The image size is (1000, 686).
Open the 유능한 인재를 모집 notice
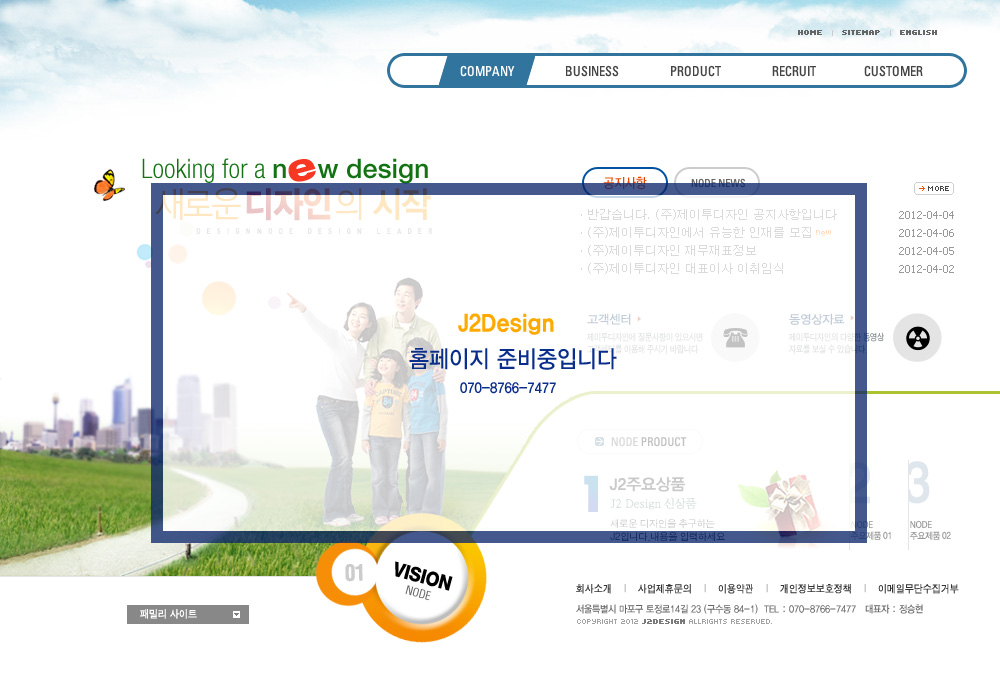(x=700, y=232)
